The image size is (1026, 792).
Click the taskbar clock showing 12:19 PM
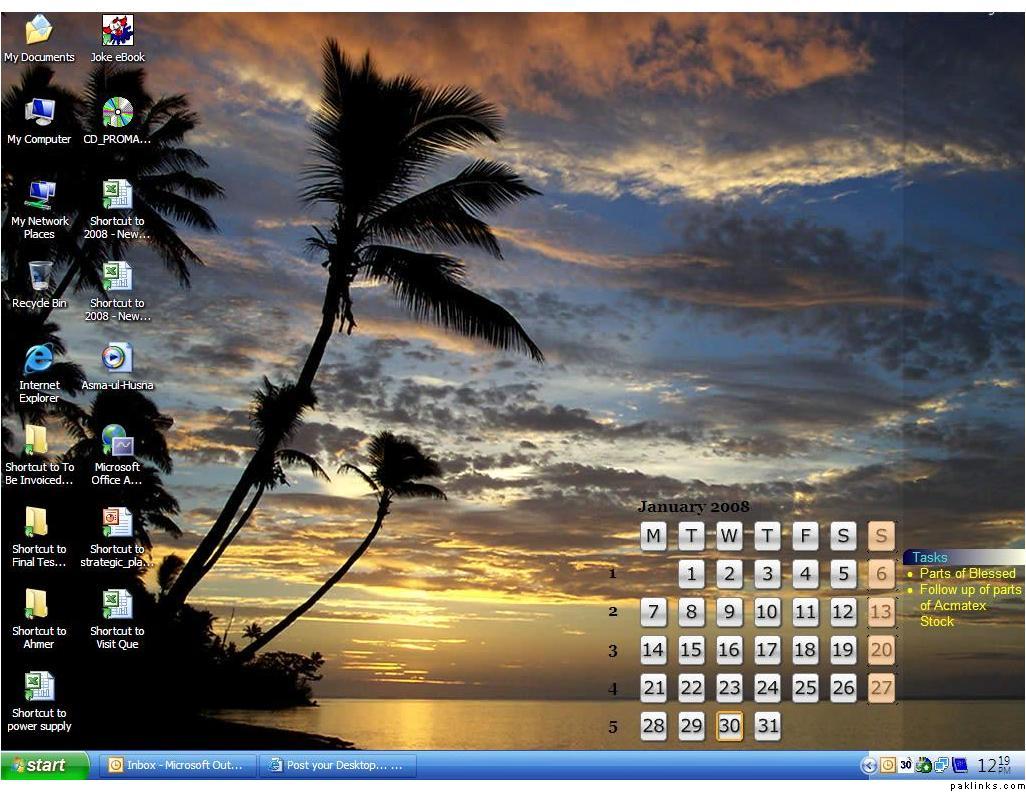tap(994, 765)
